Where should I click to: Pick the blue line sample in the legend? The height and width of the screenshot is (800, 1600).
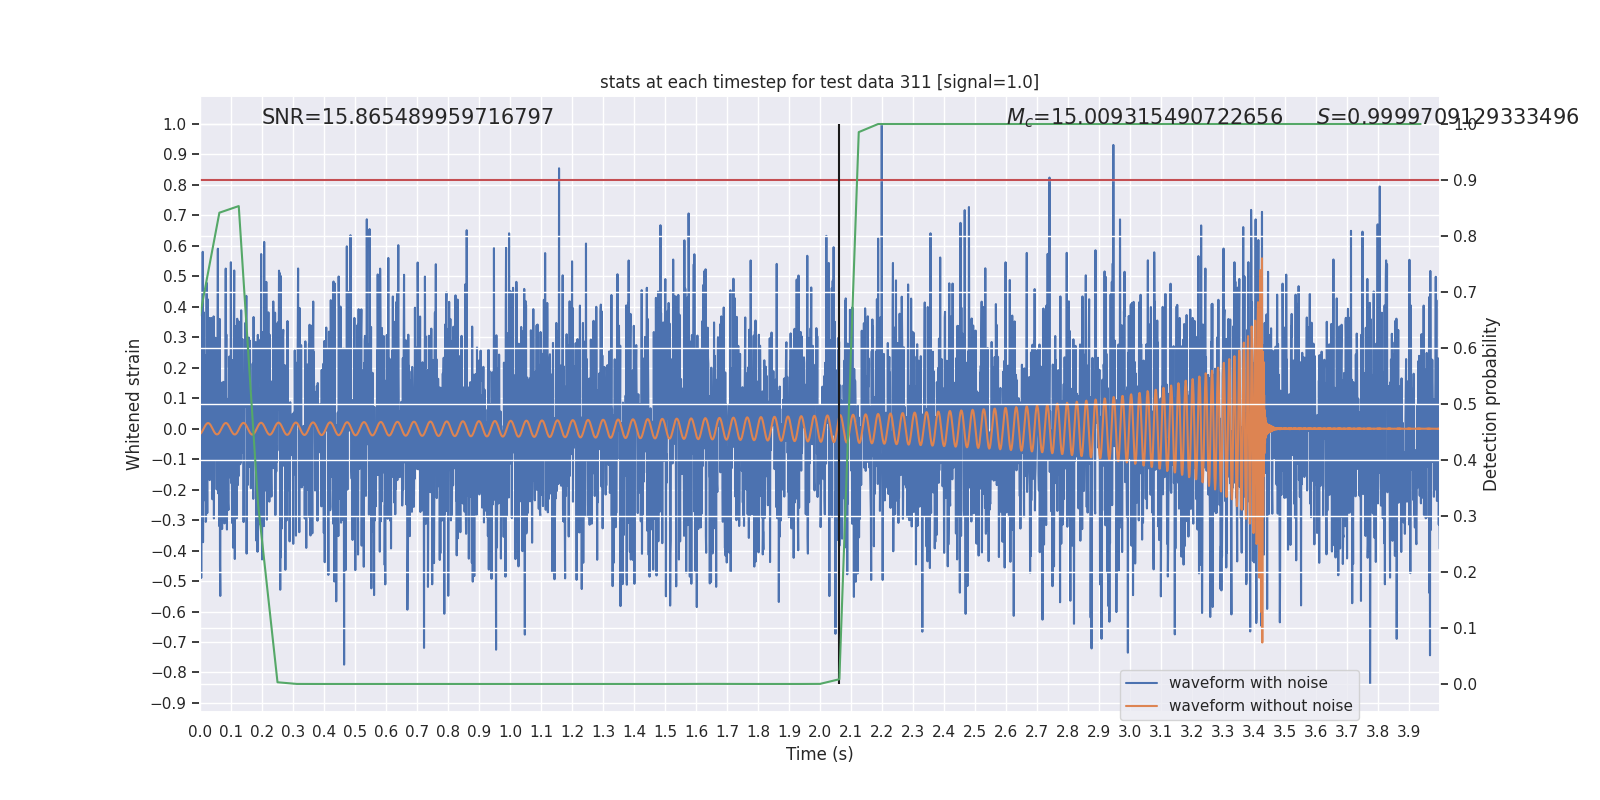(x=1142, y=683)
